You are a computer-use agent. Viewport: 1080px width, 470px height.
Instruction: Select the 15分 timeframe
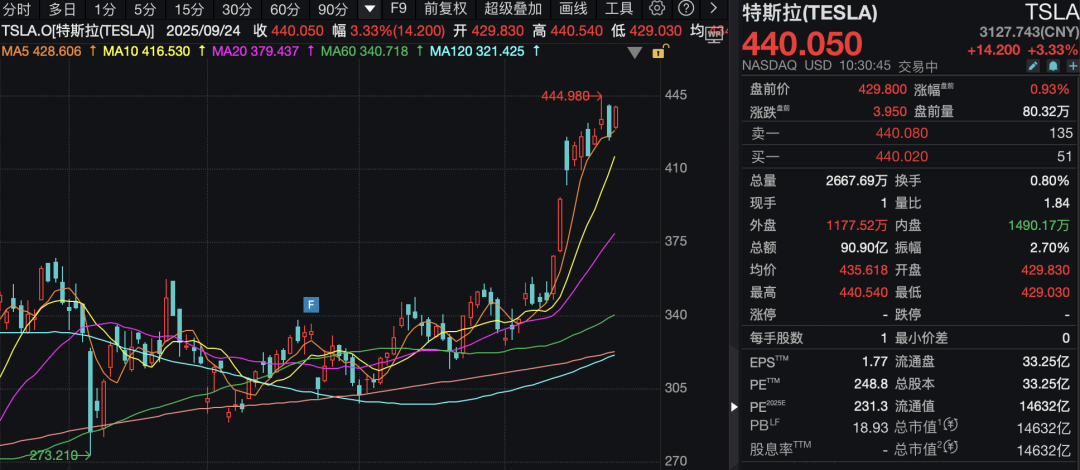pyautogui.click(x=187, y=9)
